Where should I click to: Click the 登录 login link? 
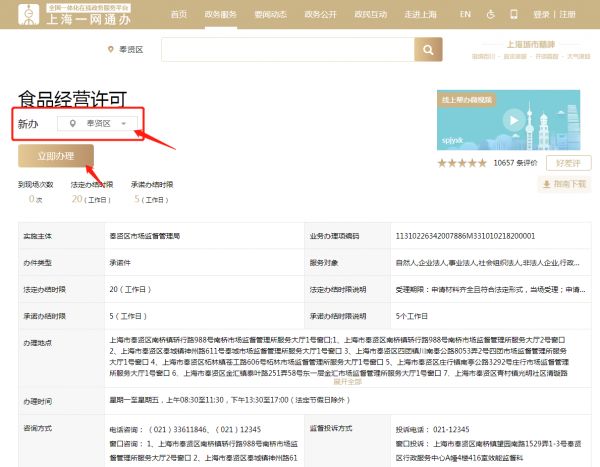point(542,15)
